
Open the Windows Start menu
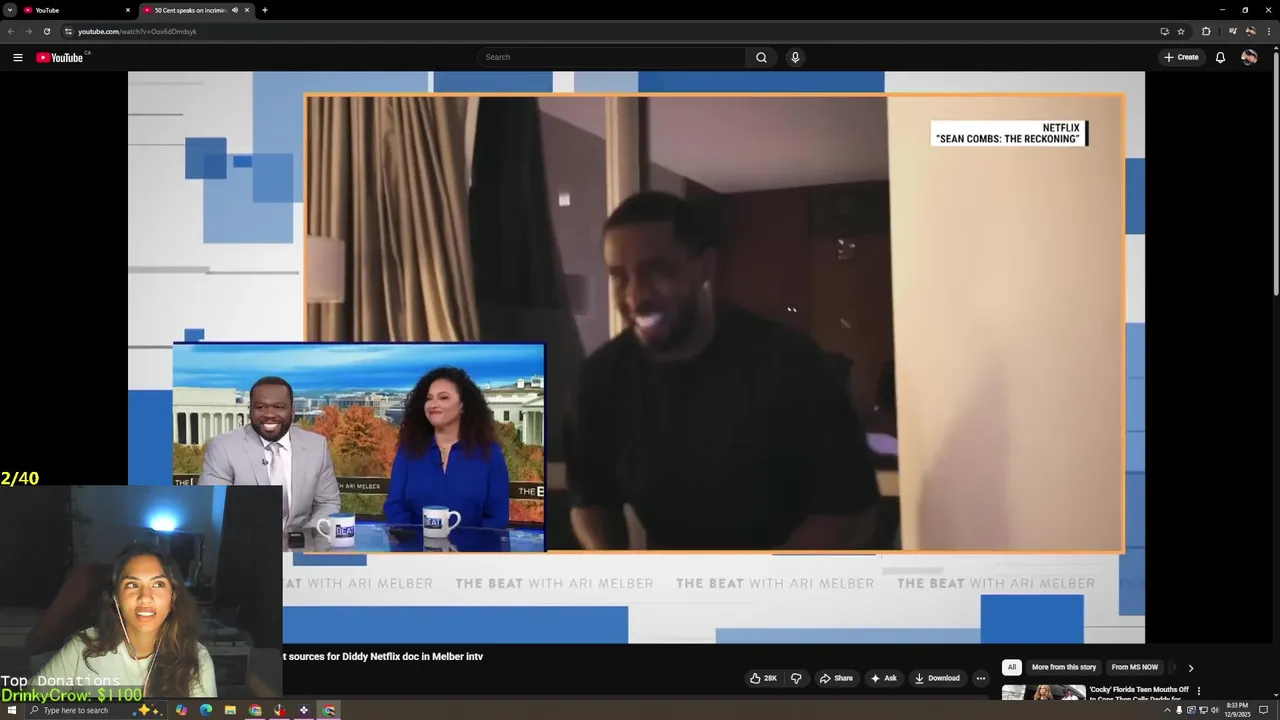pyautogui.click(x=13, y=710)
